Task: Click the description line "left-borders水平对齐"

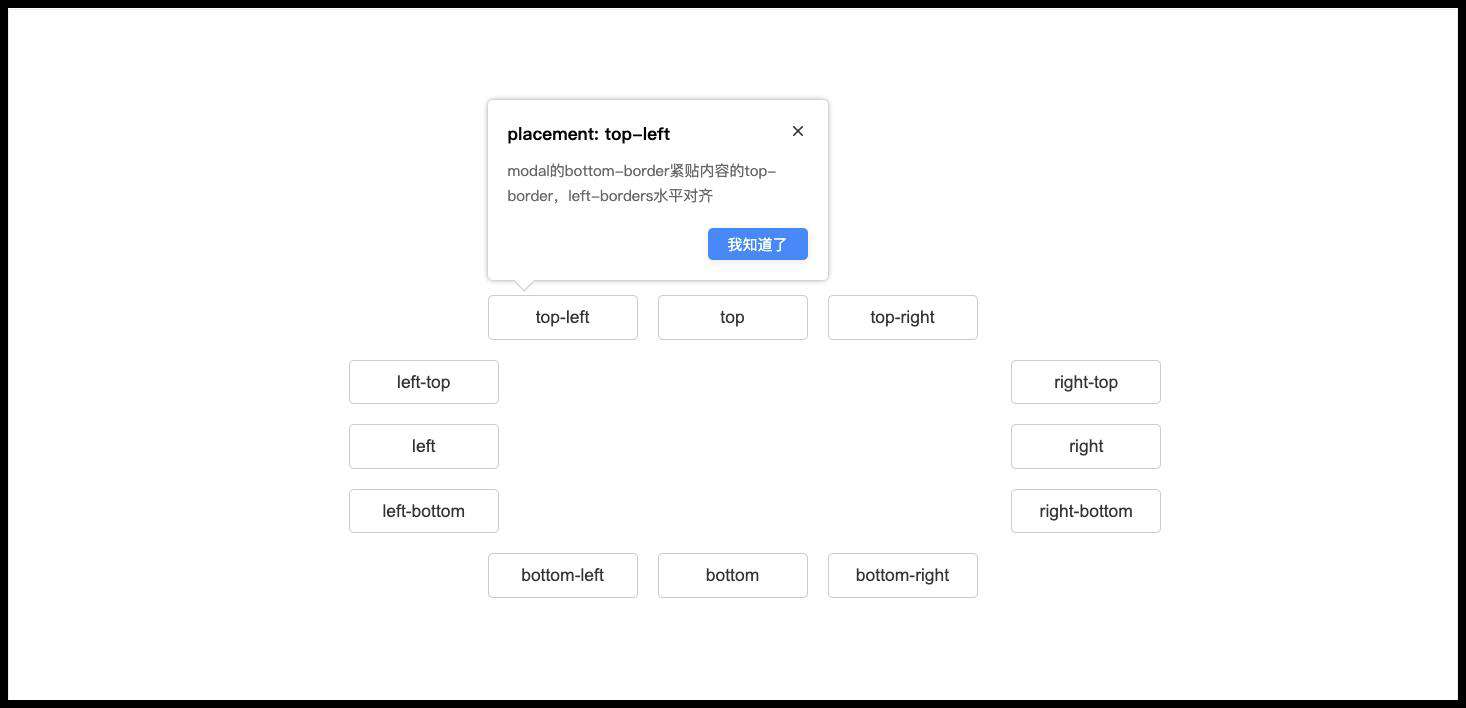Action: [x=640, y=196]
